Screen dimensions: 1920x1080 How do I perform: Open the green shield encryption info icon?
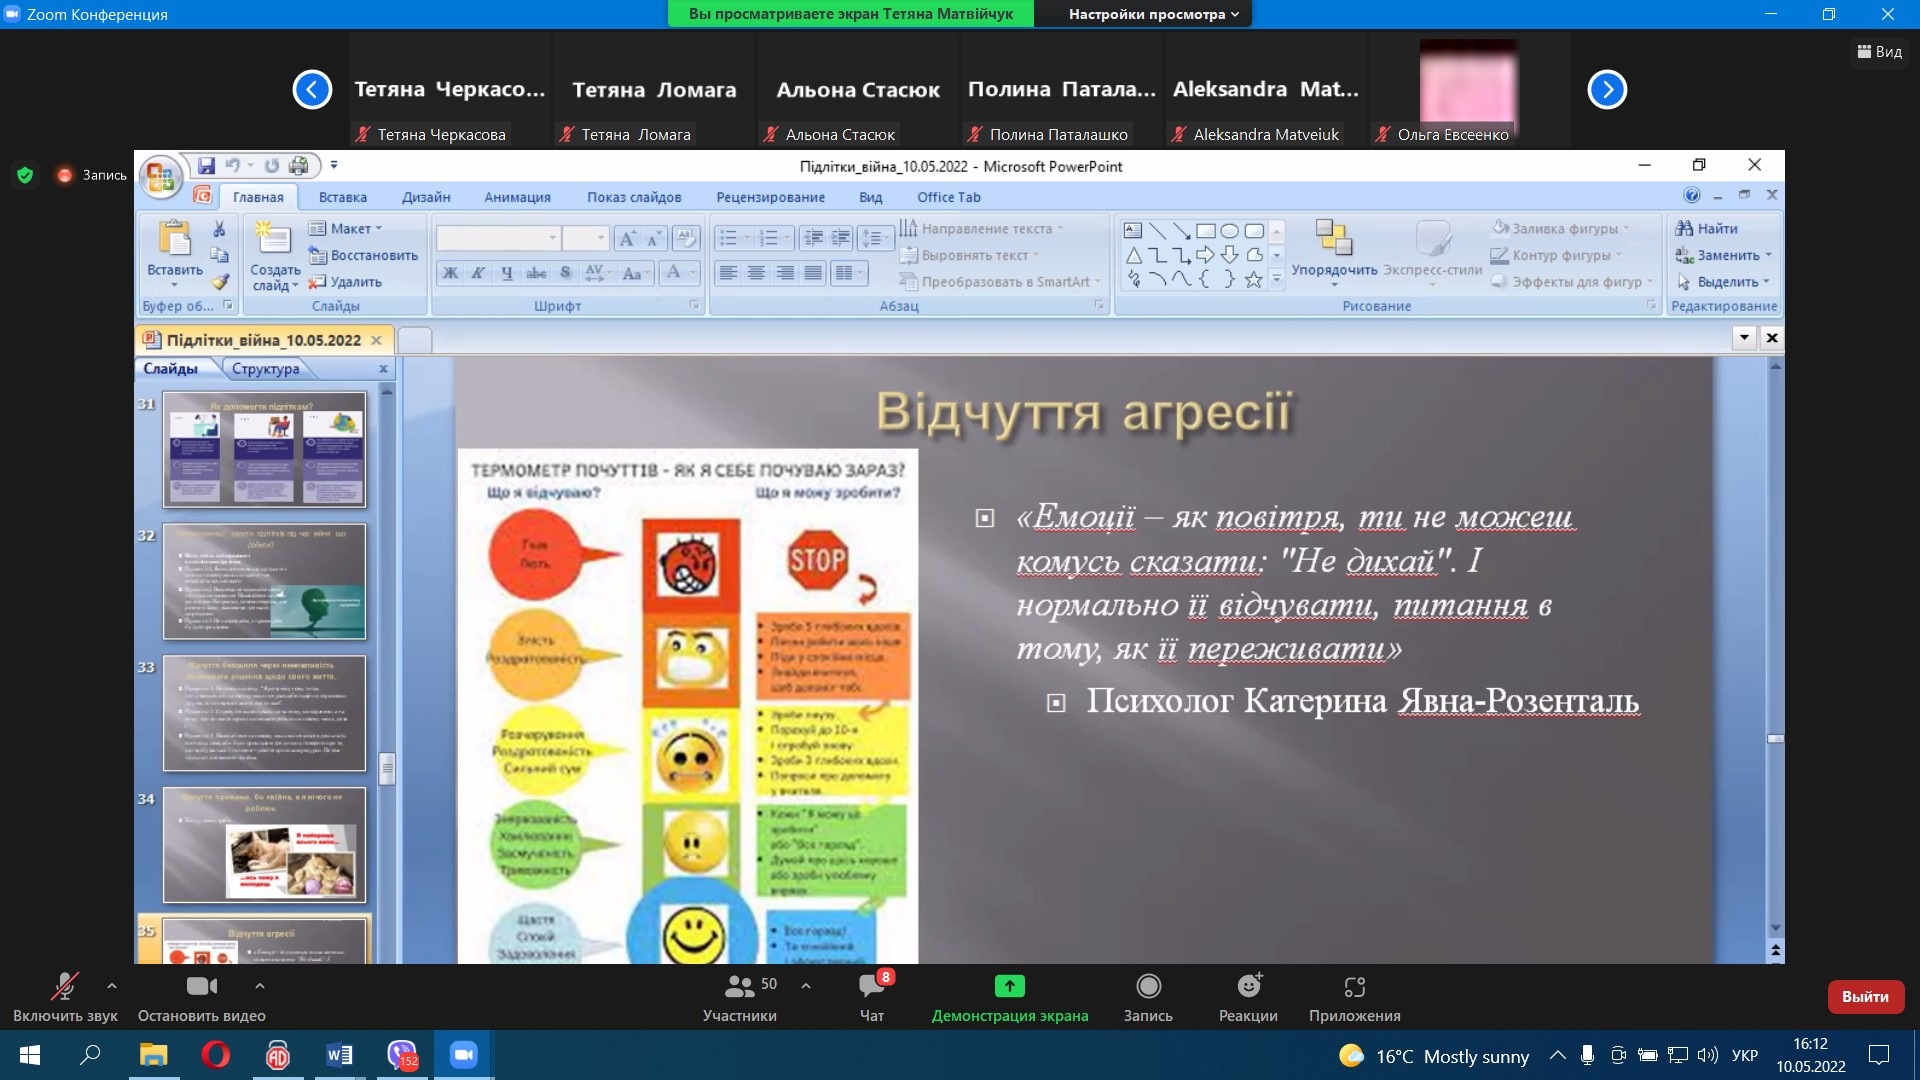coord(25,175)
